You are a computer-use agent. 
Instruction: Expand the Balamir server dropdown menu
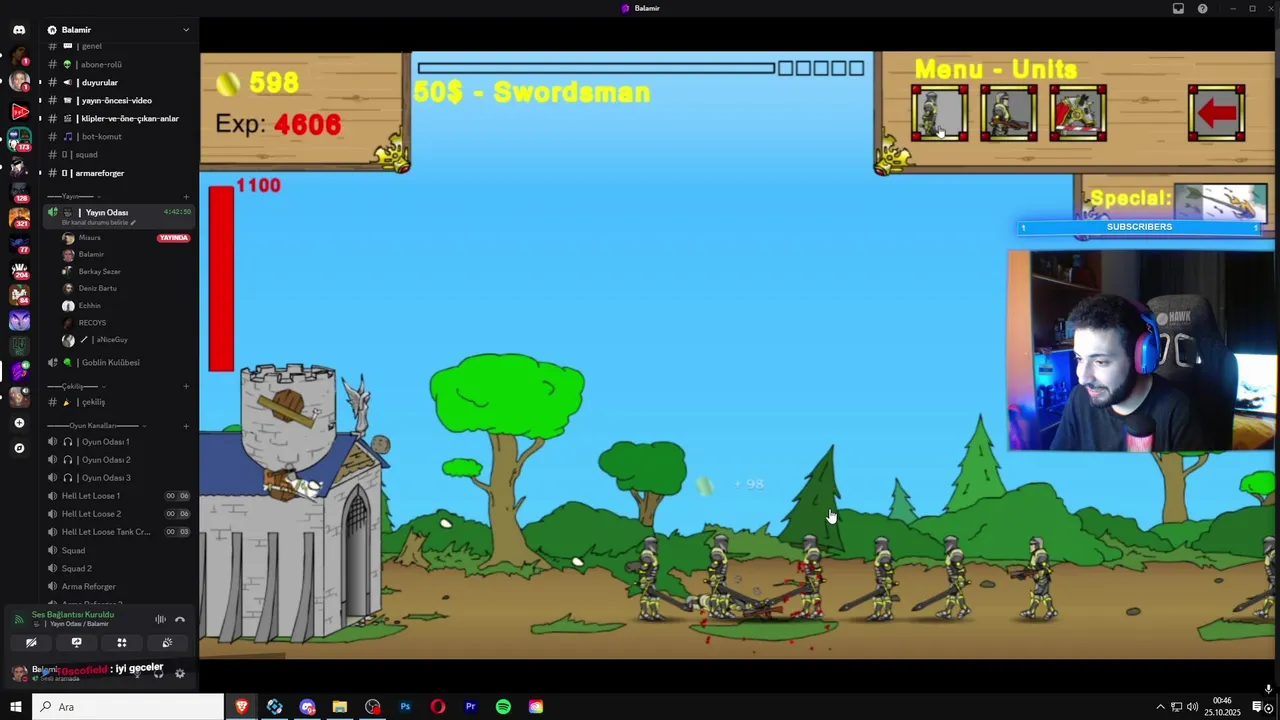(185, 30)
